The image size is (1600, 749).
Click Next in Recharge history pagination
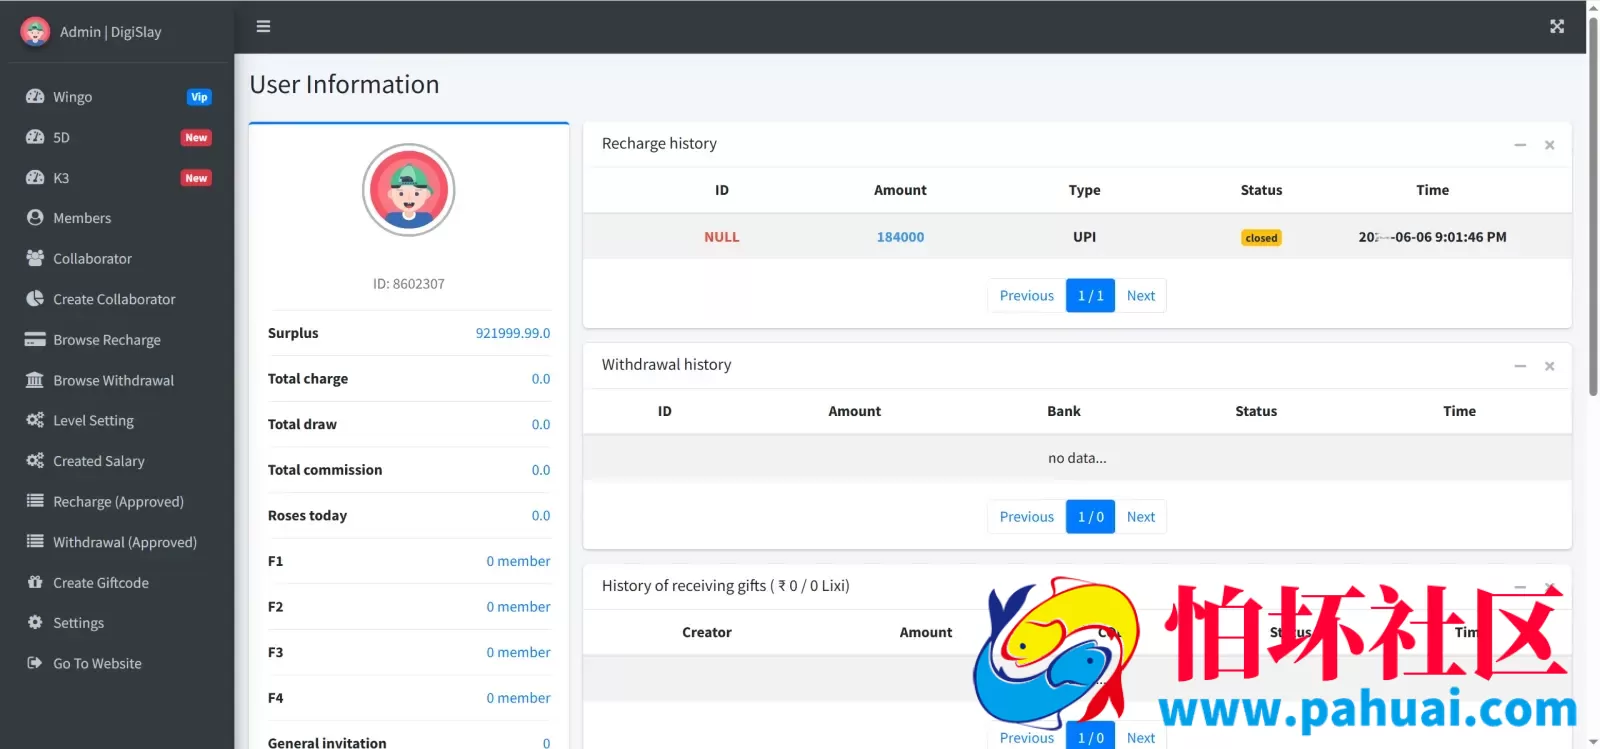pos(1140,296)
